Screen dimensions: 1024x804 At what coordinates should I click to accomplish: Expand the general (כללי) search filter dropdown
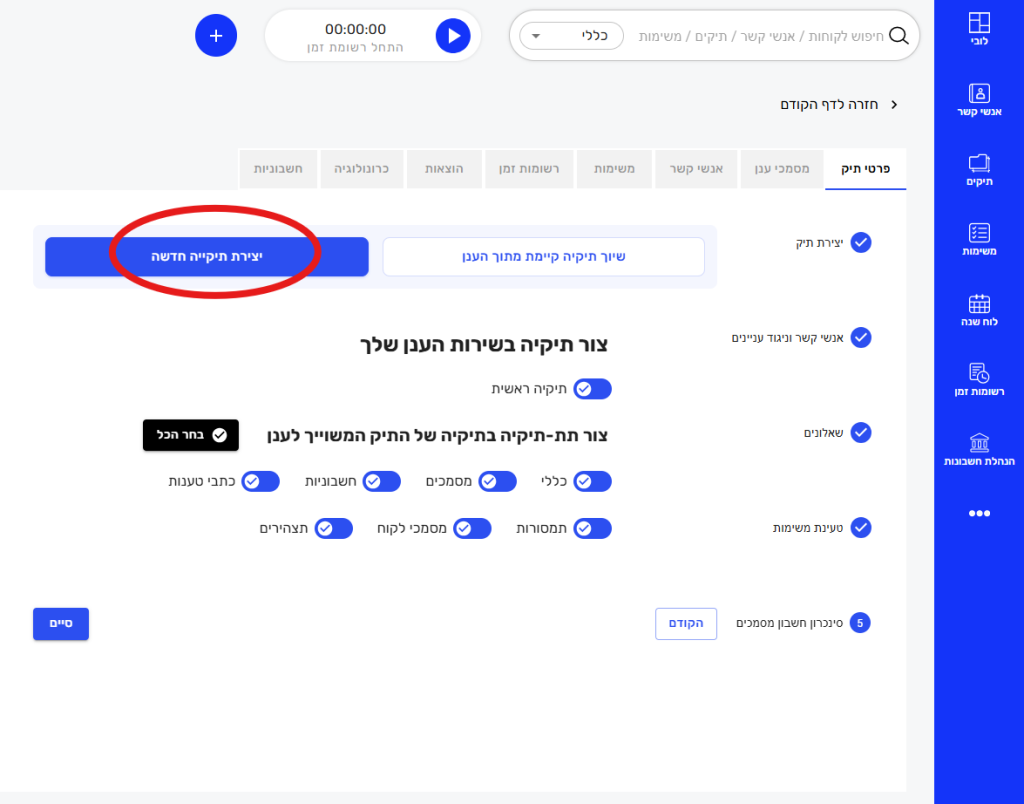571,36
